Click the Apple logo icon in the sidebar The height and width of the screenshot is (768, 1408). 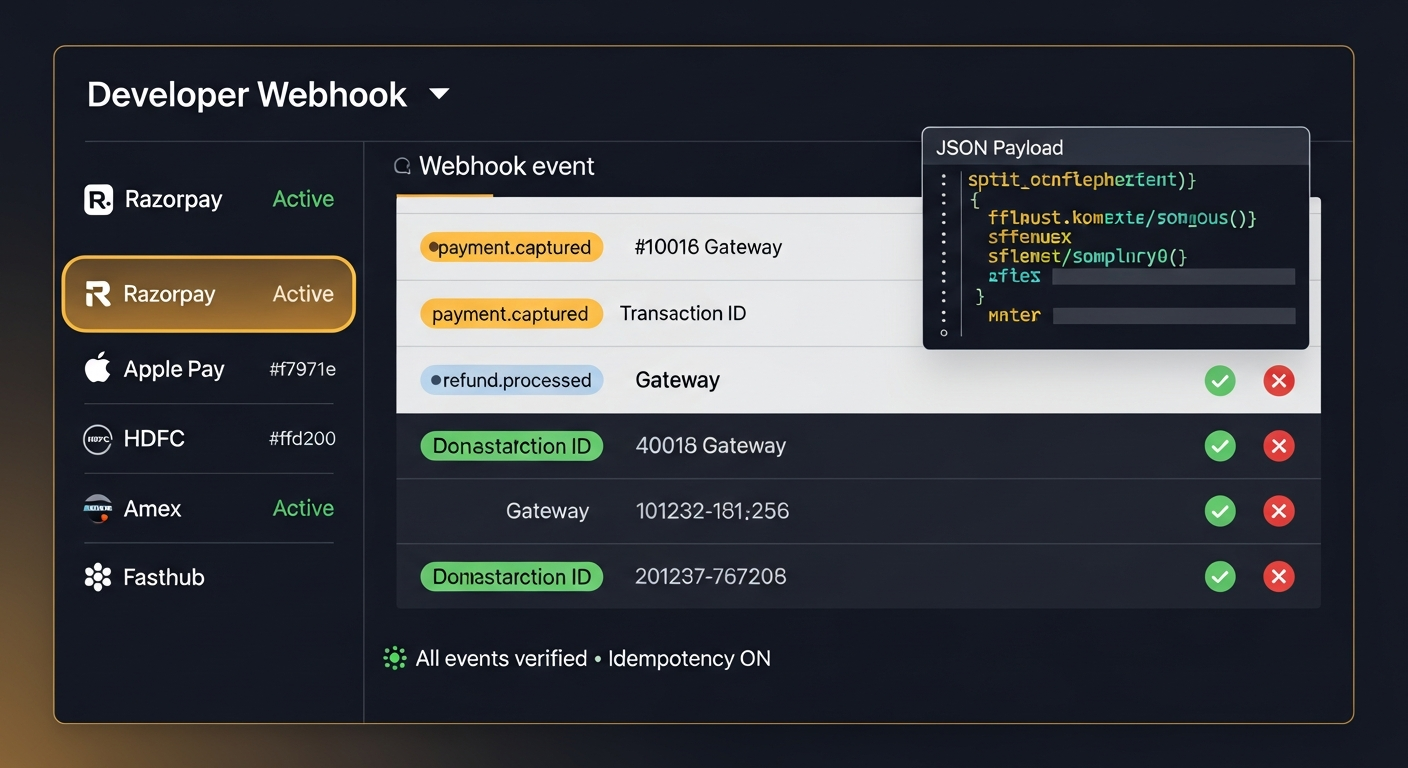click(x=97, y=368)
